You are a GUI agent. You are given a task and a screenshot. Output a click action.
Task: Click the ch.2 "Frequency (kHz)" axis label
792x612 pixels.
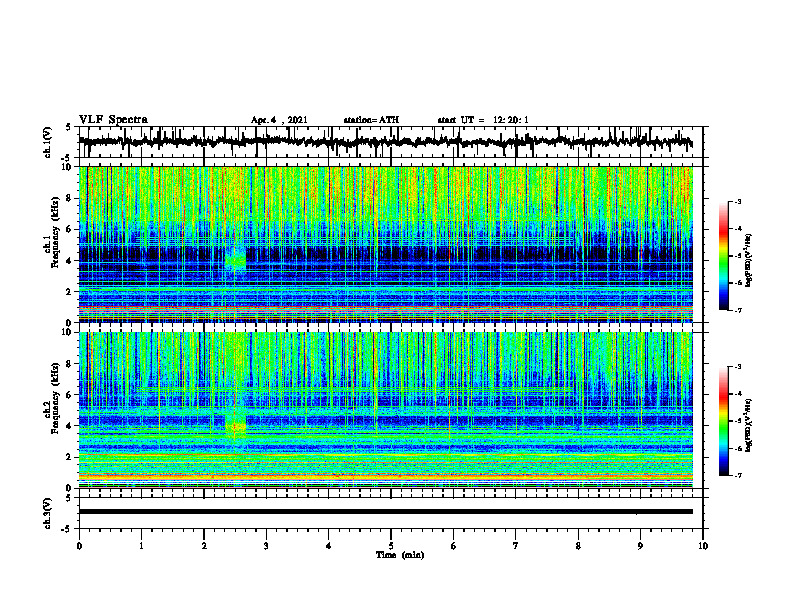(56, 399)
